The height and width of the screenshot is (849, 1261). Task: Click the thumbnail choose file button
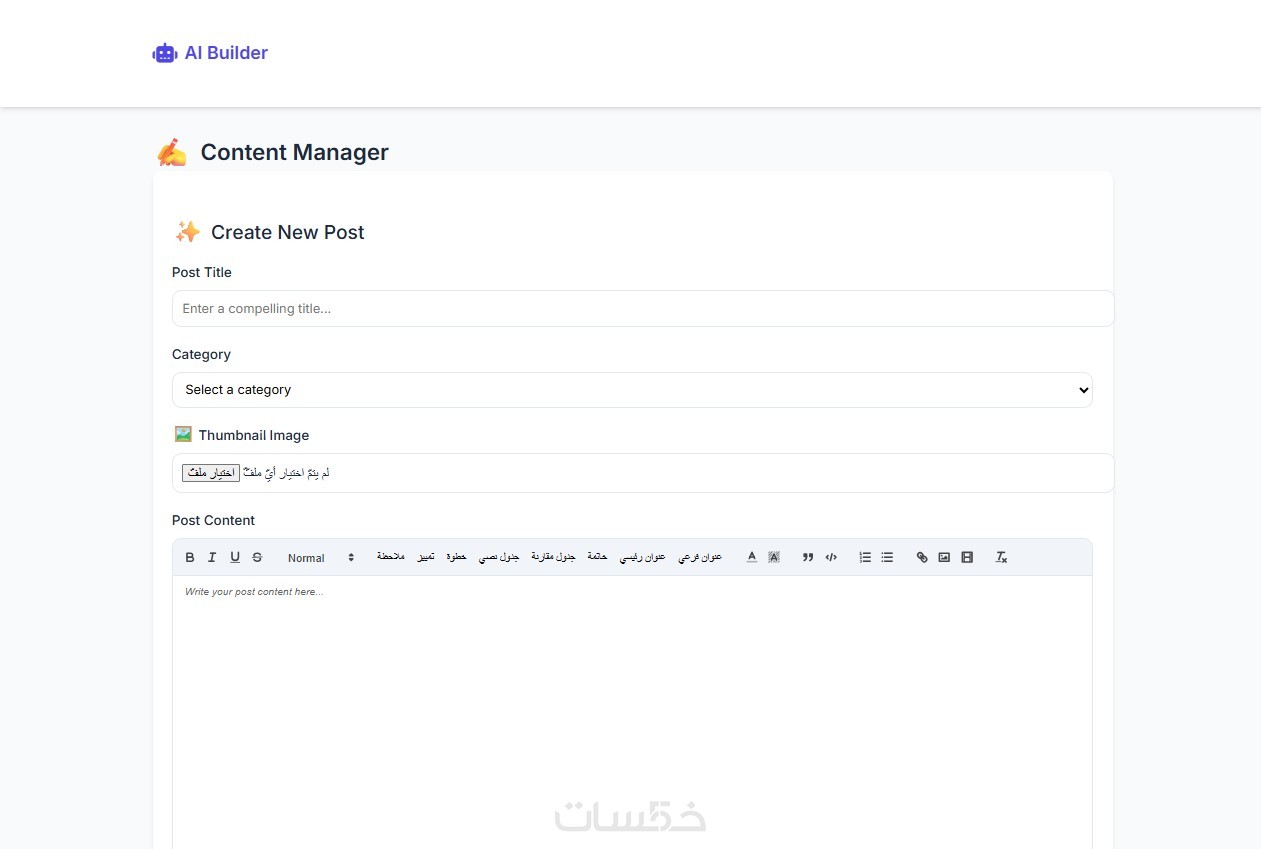coord(211,473)
